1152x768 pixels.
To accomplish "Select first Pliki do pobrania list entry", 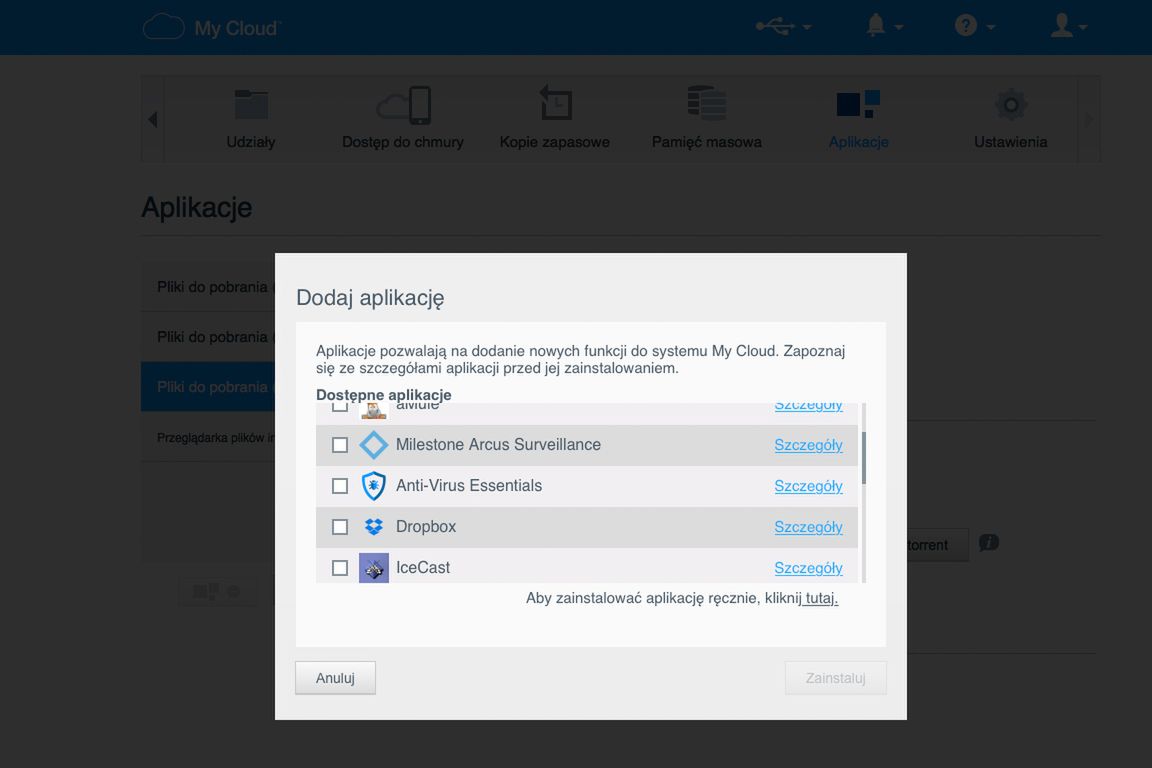I will [x=208, y=287].
